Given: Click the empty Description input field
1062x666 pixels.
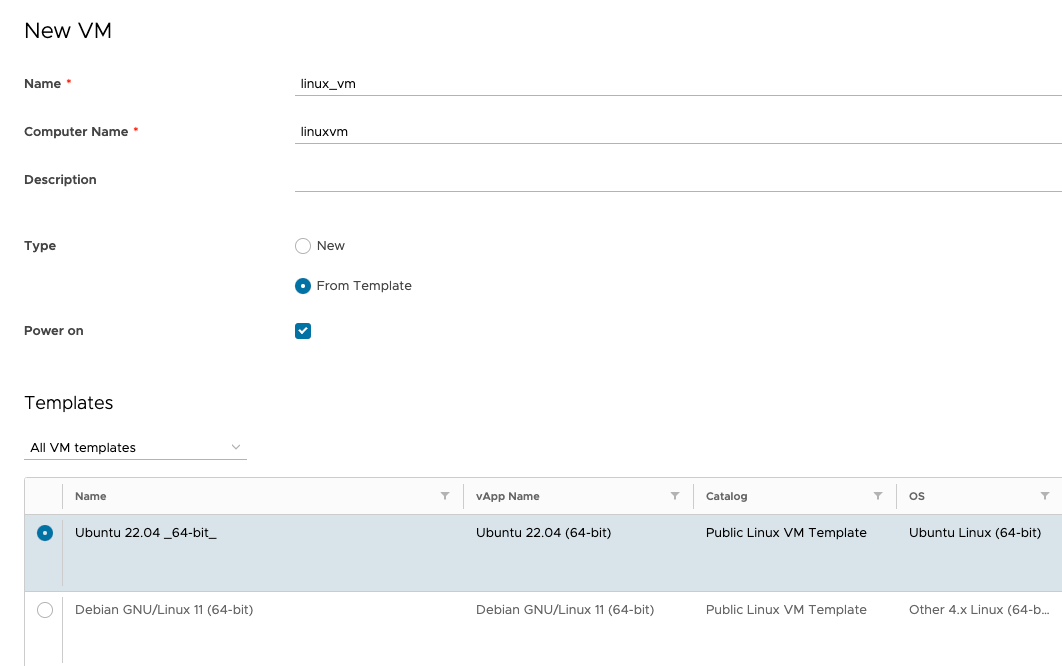Looking at the screenshot, I should pos(676,180).
